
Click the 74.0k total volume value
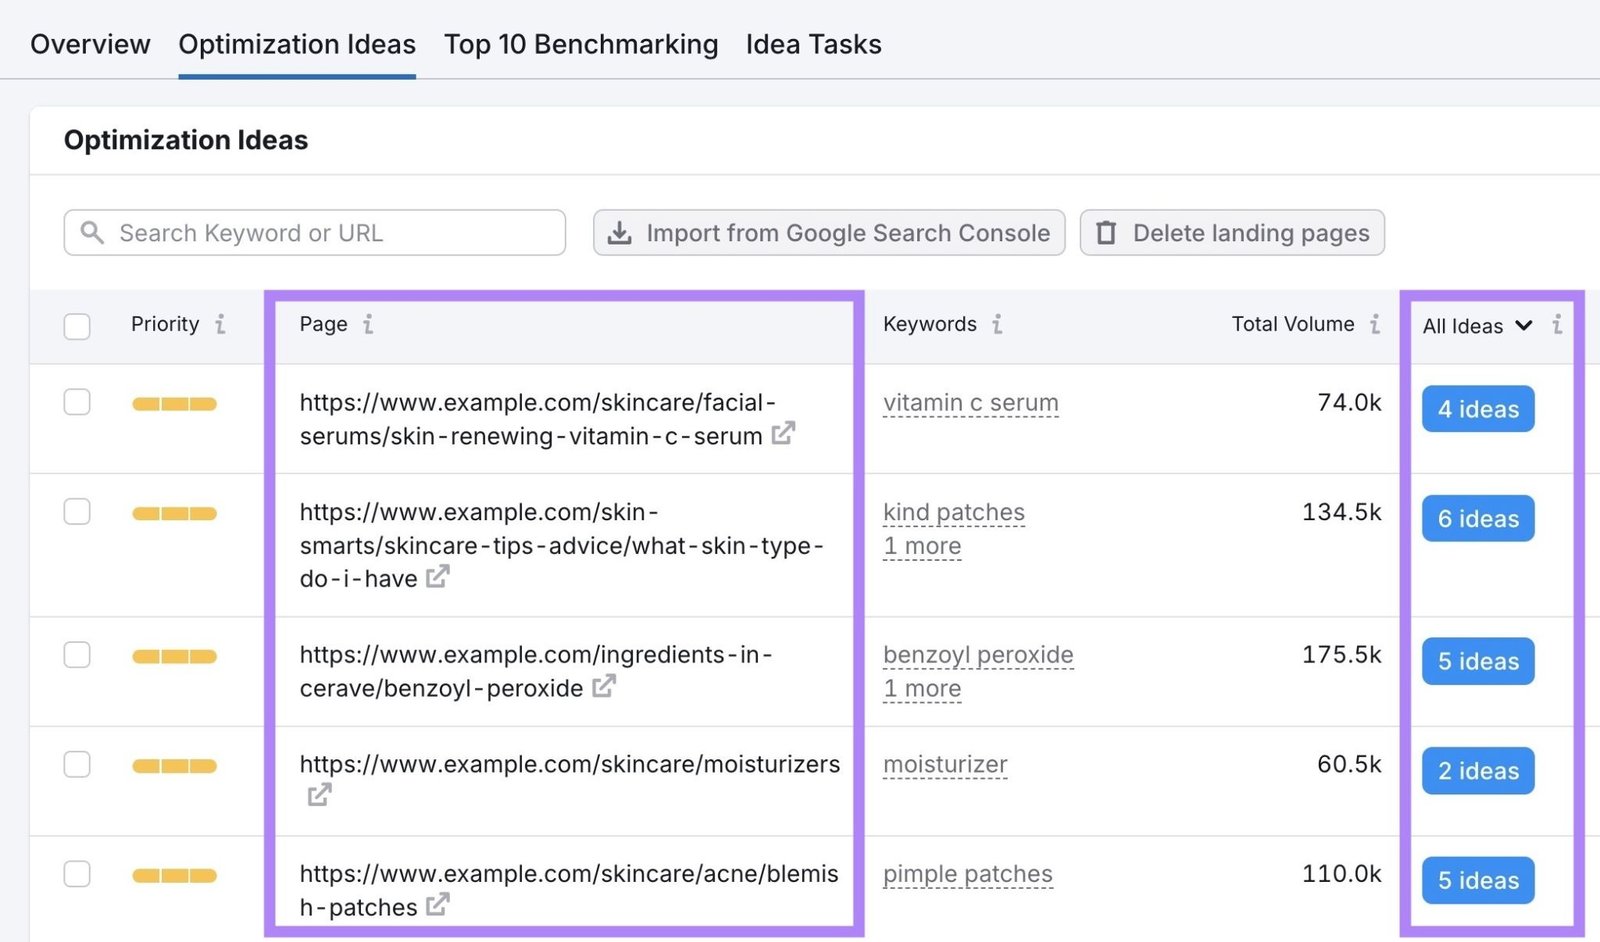click(1349, 402)
